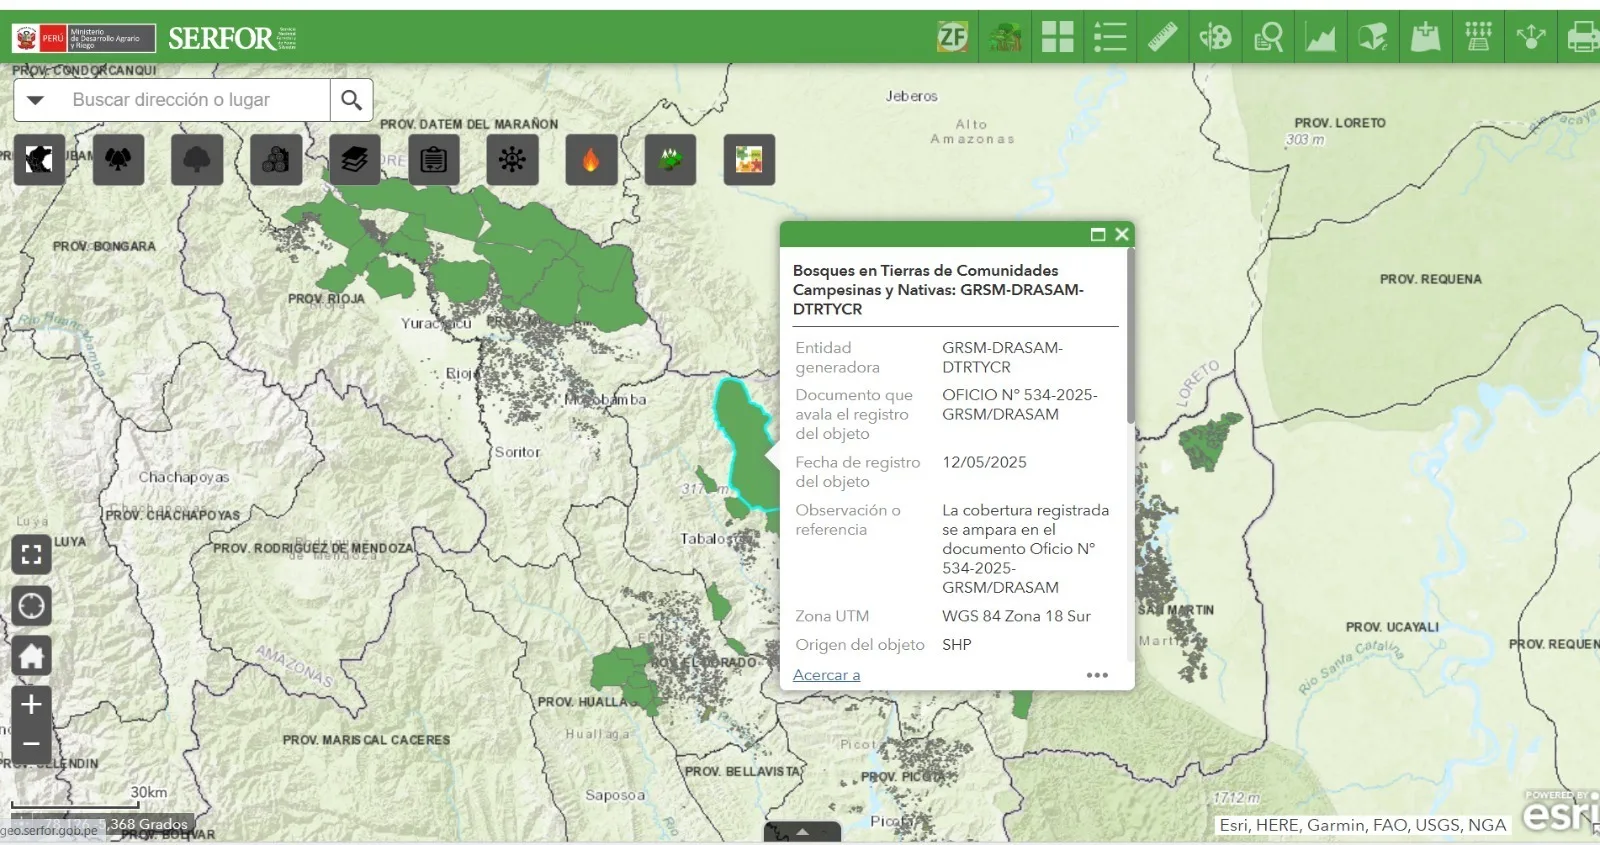The image size is (1600, 845).
Task: Click the search magnifier button
Action: [x=351, y=100]
